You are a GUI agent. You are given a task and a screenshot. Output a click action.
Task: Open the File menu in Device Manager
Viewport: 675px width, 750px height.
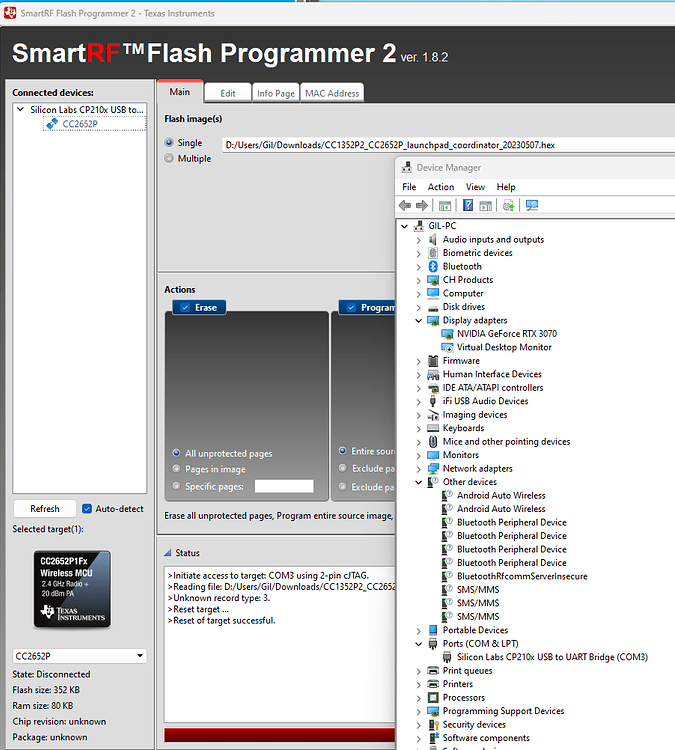click(x=409, y=187)
